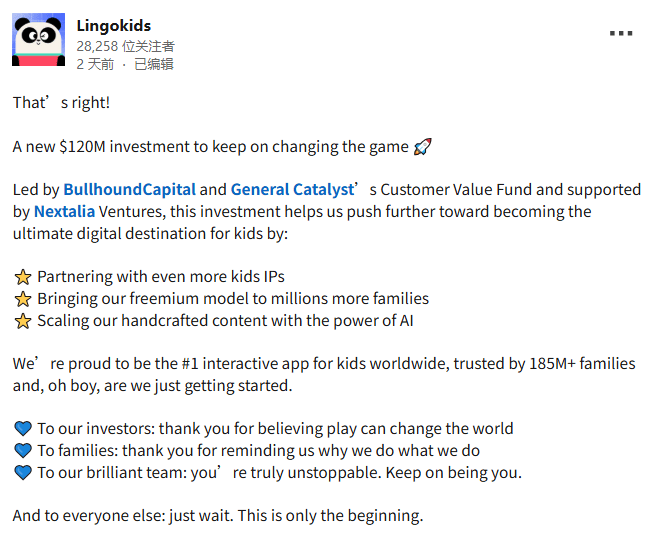665x534 pixels.
Task: Select the blue heart beside "To families"
Action: click(23, 451)
